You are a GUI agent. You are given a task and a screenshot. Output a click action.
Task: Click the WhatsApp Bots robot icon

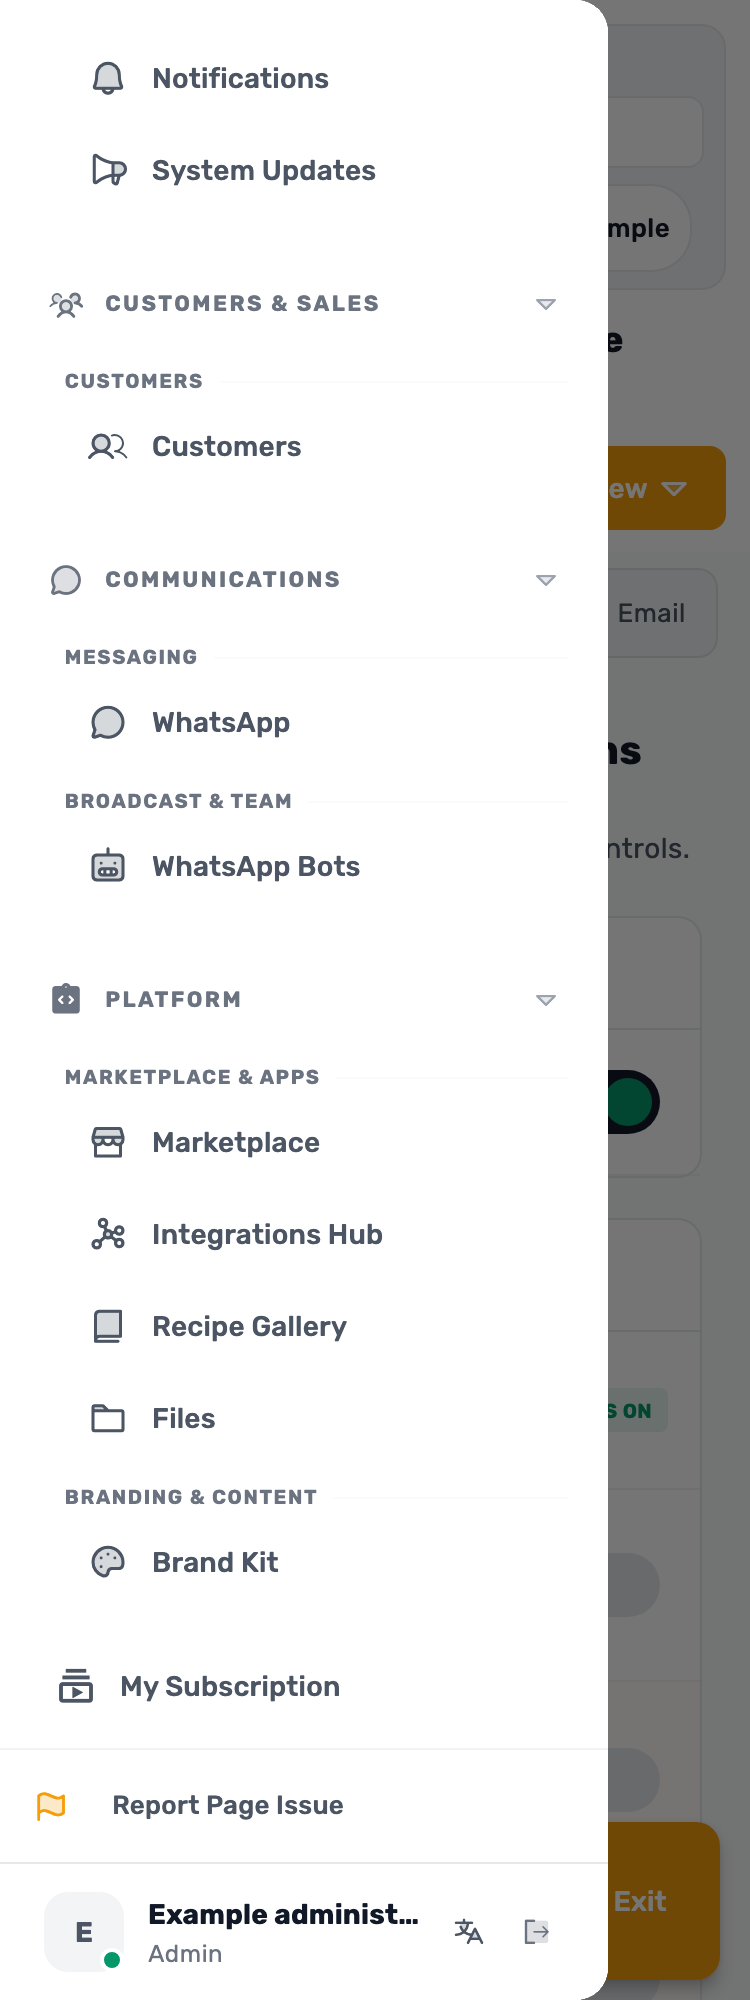108,866
